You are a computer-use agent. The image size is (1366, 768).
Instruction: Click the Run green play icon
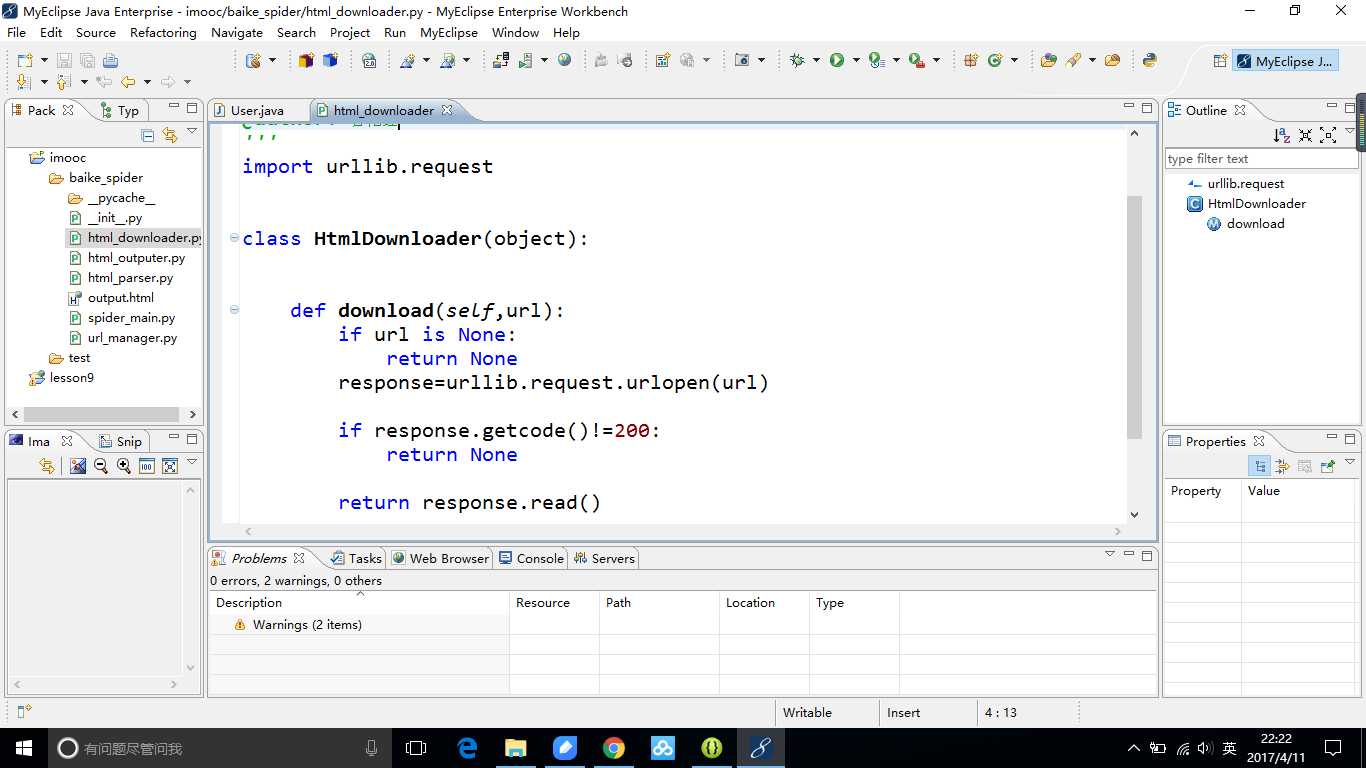836,61
